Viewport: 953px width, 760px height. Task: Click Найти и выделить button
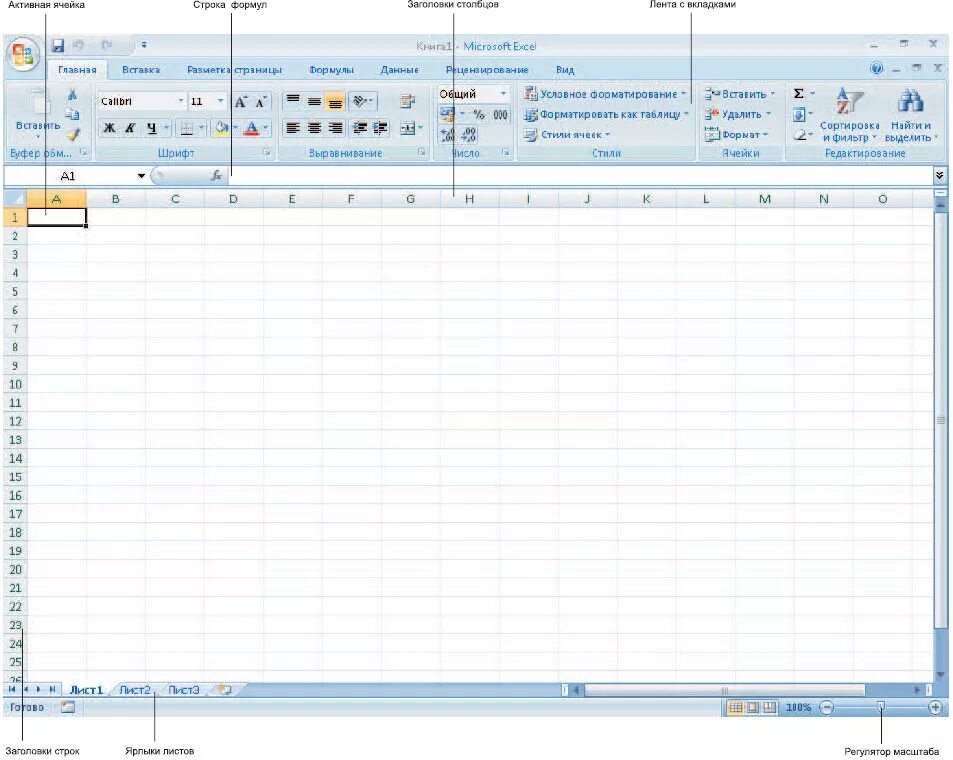(x=910, y=114)
